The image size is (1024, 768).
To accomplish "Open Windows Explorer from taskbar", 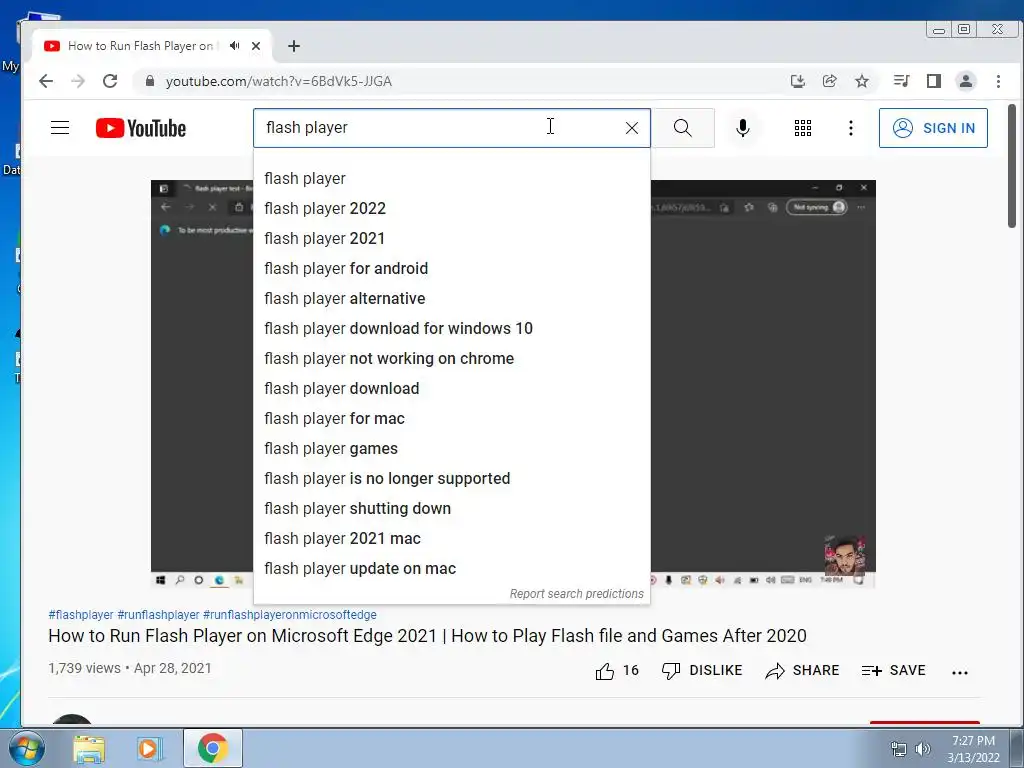I will pos(89,749).
